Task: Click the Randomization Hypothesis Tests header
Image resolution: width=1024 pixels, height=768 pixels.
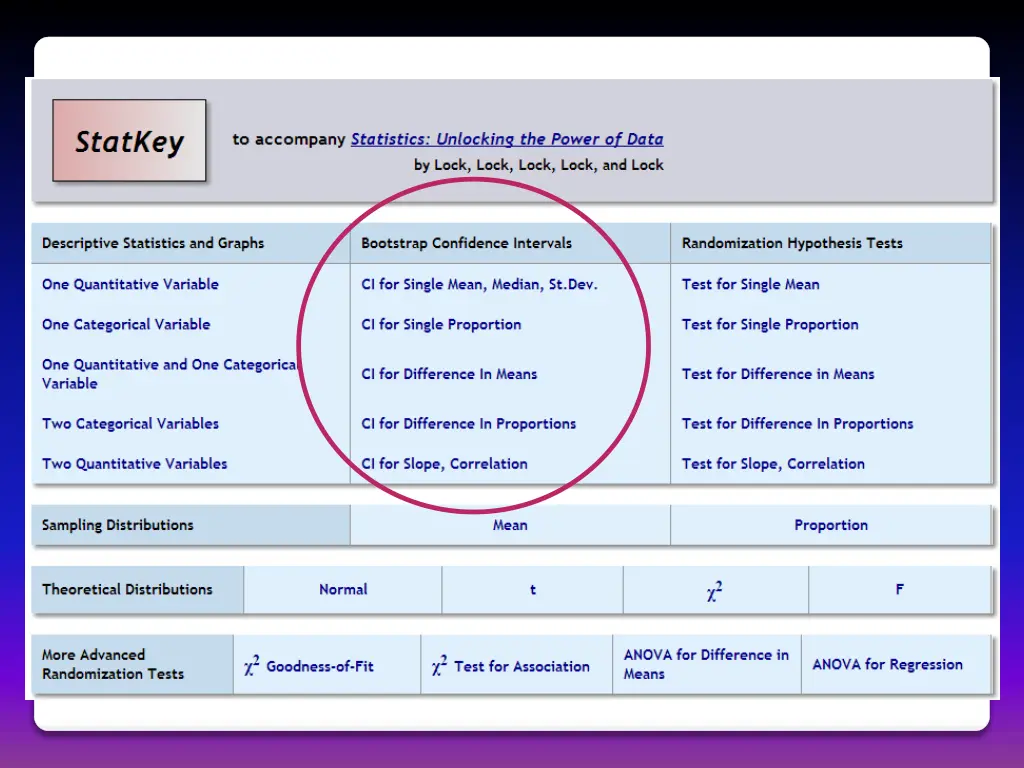Action: 792,243
